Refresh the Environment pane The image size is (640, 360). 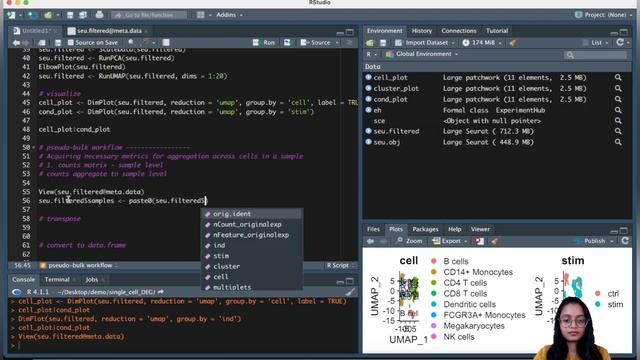[620, 42]
